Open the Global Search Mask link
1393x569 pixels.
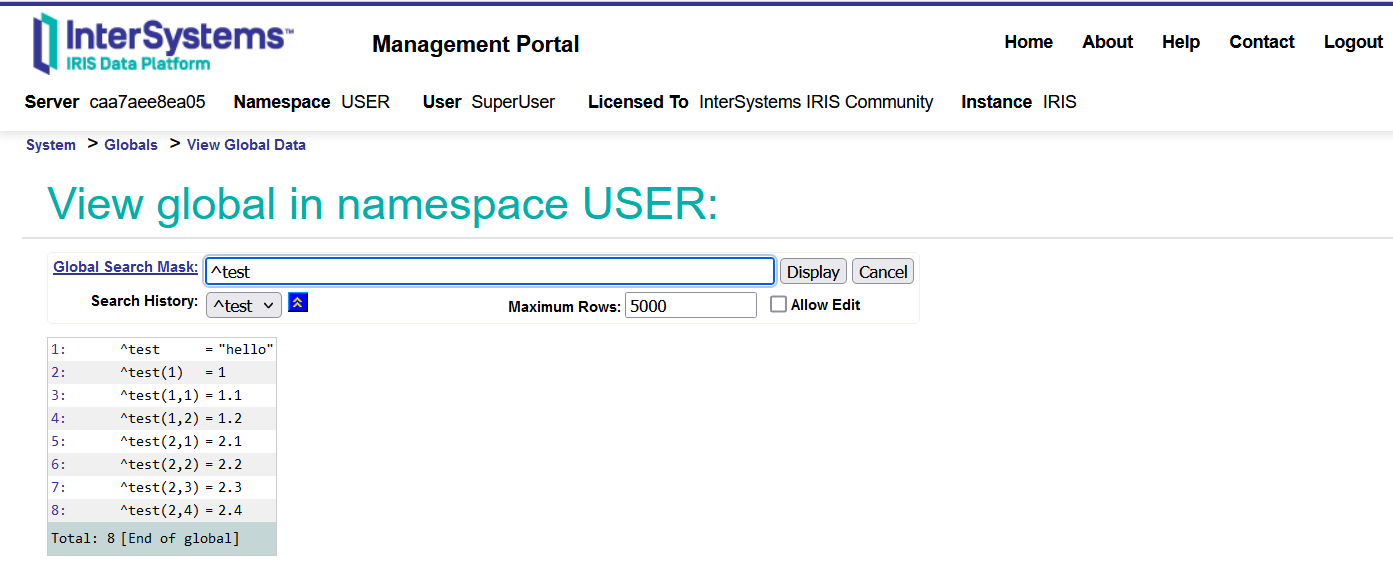(125, 267)
